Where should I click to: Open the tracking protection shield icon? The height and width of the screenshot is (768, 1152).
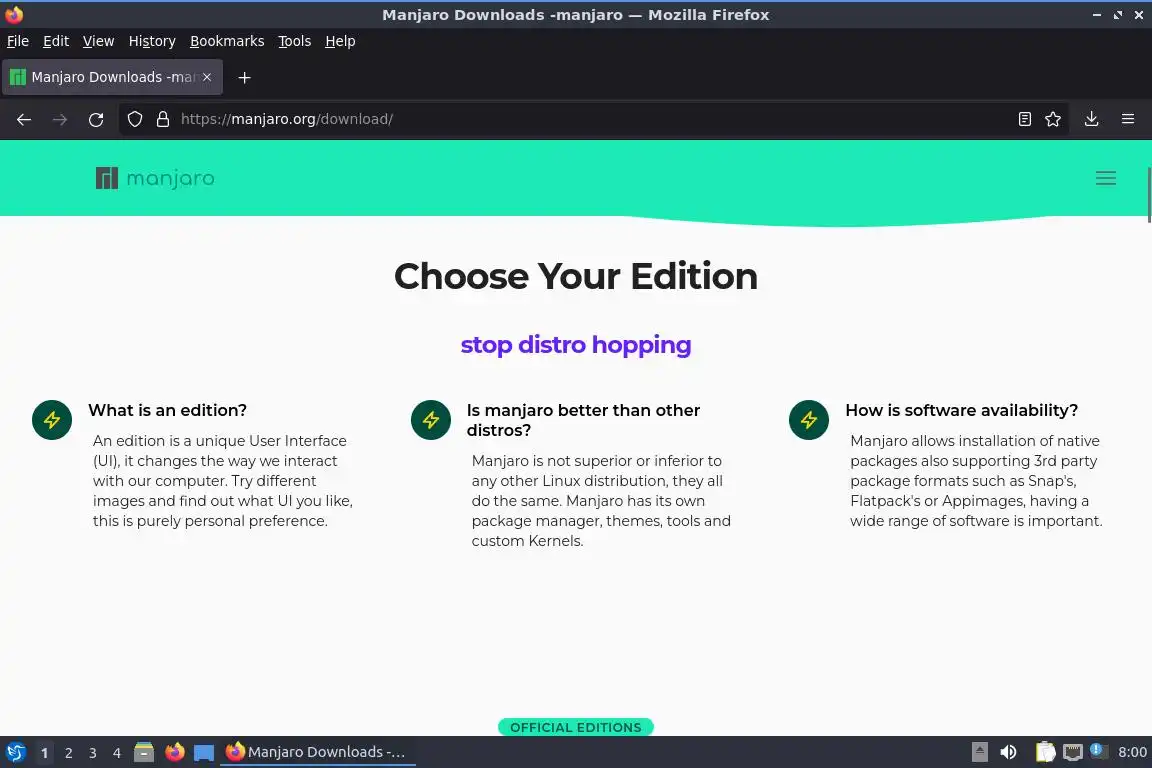pos(134,119)
